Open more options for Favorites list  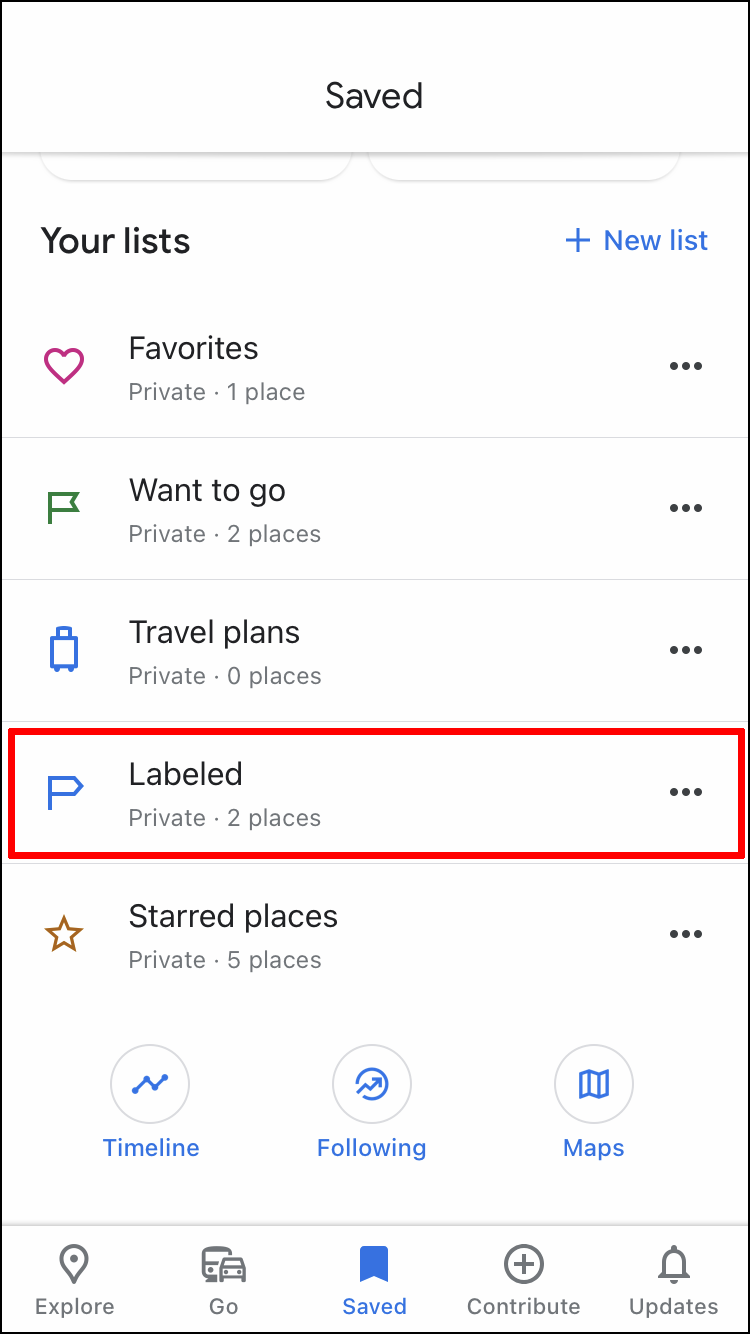686,366
